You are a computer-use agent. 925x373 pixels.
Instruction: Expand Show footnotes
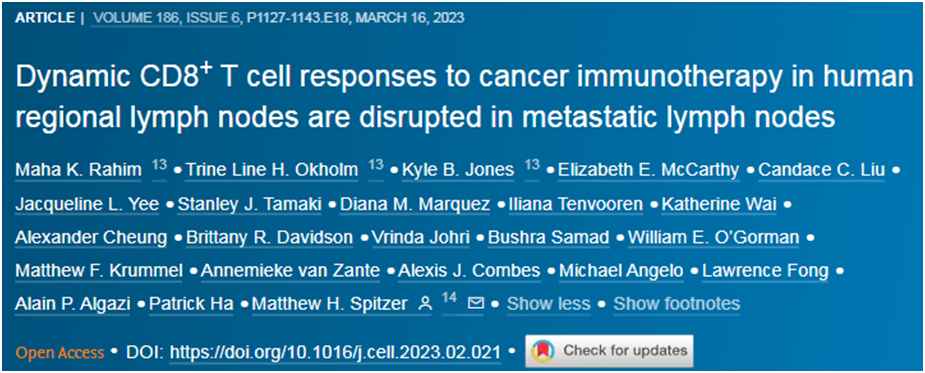coord(677,304)
